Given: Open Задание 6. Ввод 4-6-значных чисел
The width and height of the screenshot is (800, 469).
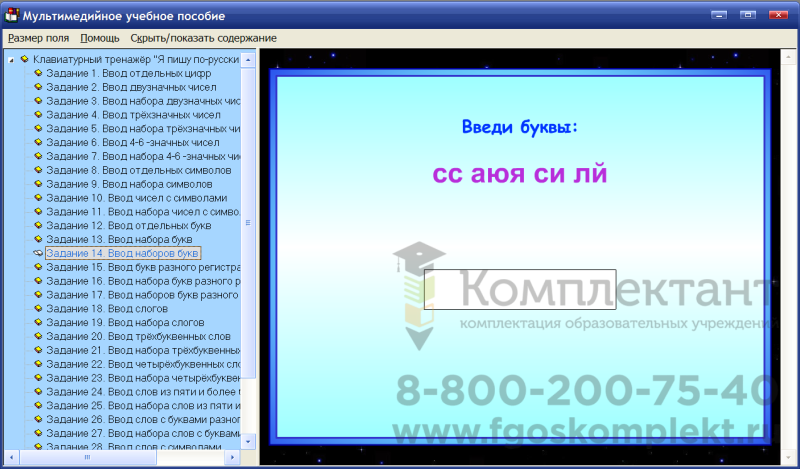Looking at the screenshot, I should click(133, 142).
